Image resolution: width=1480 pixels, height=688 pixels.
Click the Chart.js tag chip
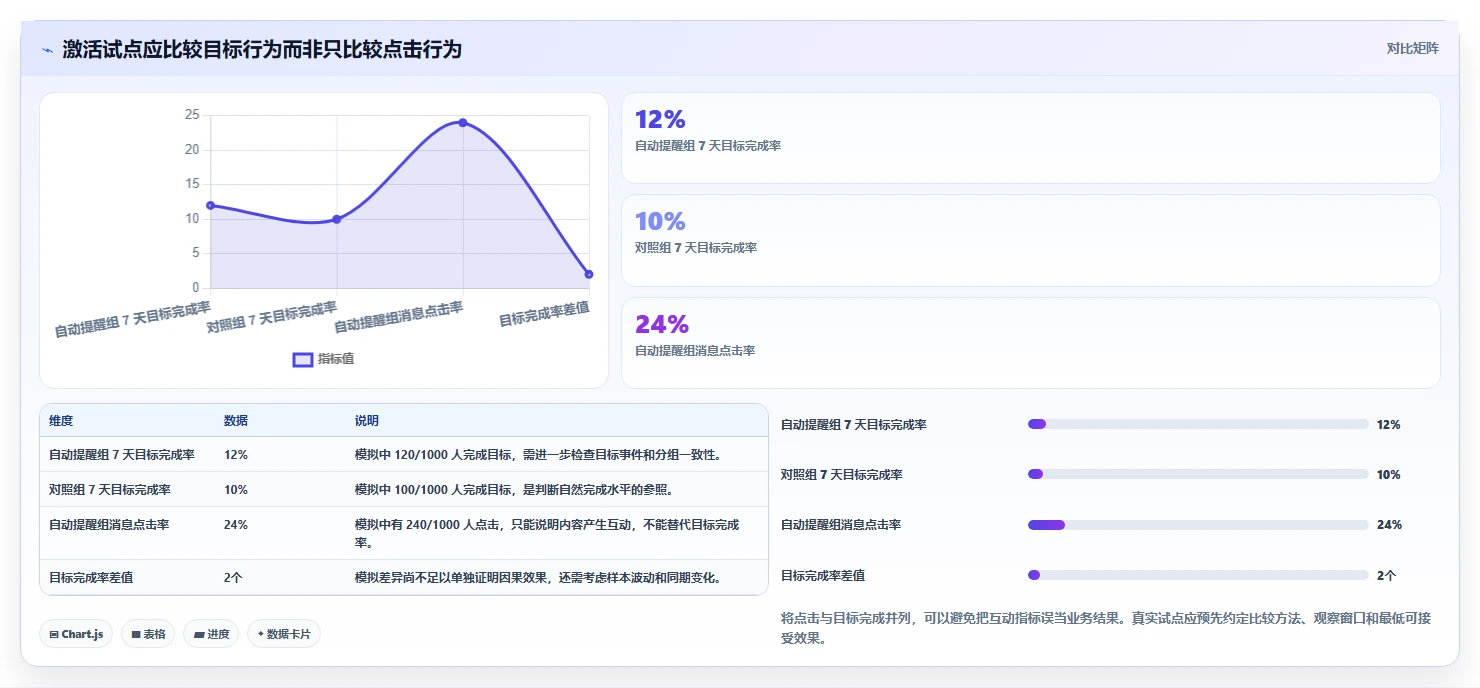(76, 634)
